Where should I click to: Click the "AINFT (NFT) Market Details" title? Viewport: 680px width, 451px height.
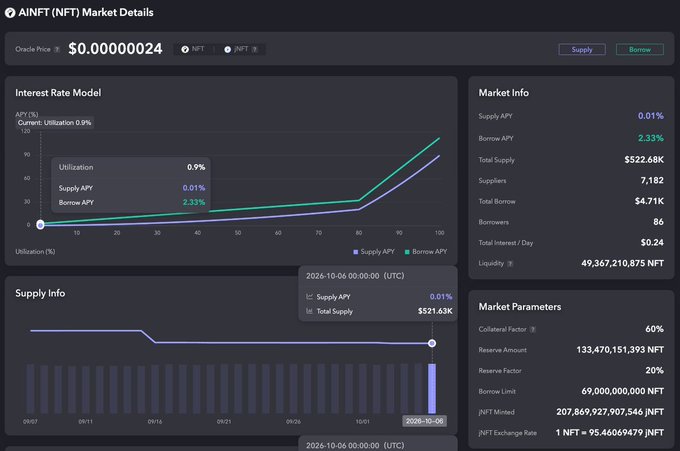point(86,13)
